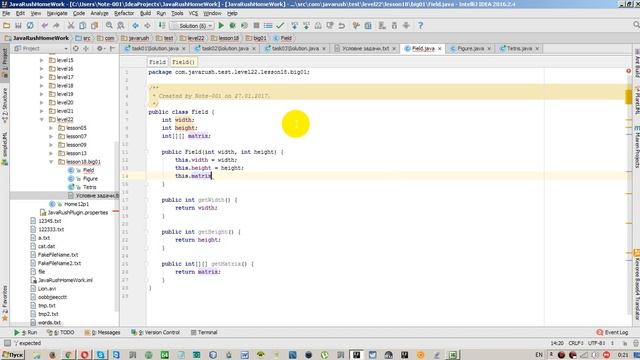Click the Make Project build icon
This screenshot has height=360, width=640.
point(162,25)
